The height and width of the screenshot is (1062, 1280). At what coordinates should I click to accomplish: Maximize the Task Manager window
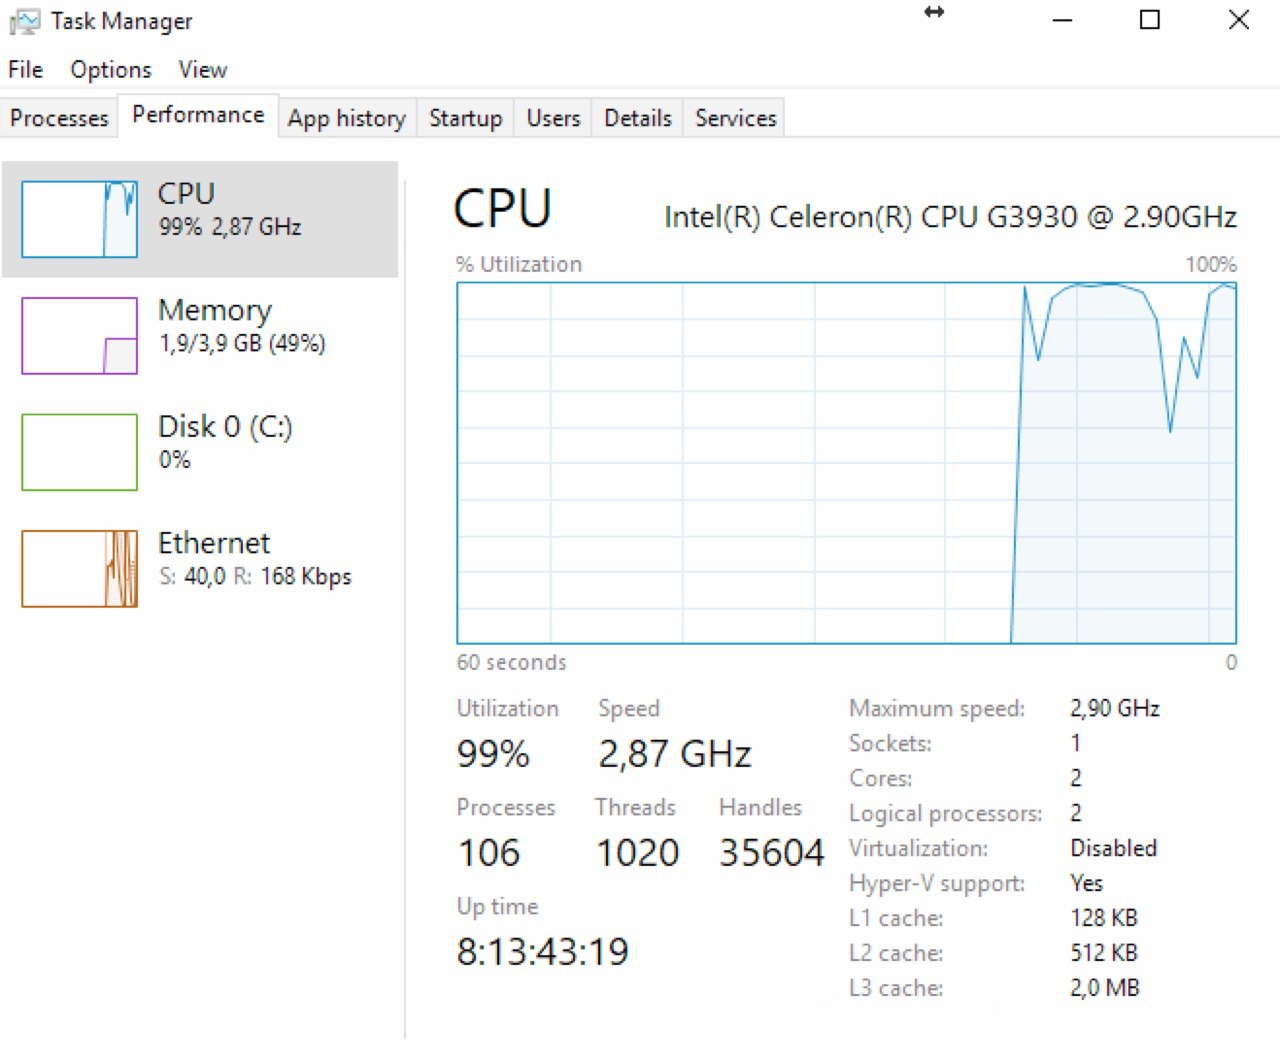point(1150,20)
